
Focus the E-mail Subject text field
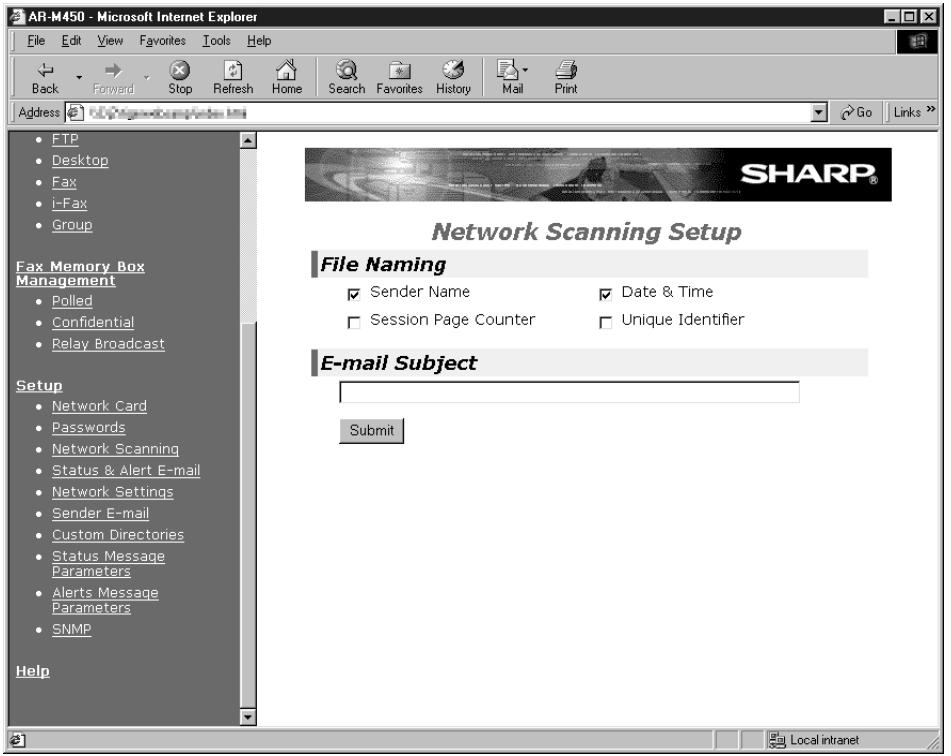[569, 392]
